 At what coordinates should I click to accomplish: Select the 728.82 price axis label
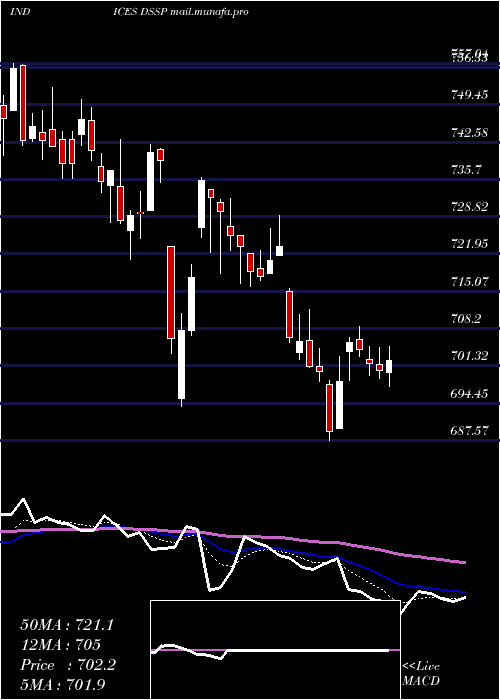point(470,207)
